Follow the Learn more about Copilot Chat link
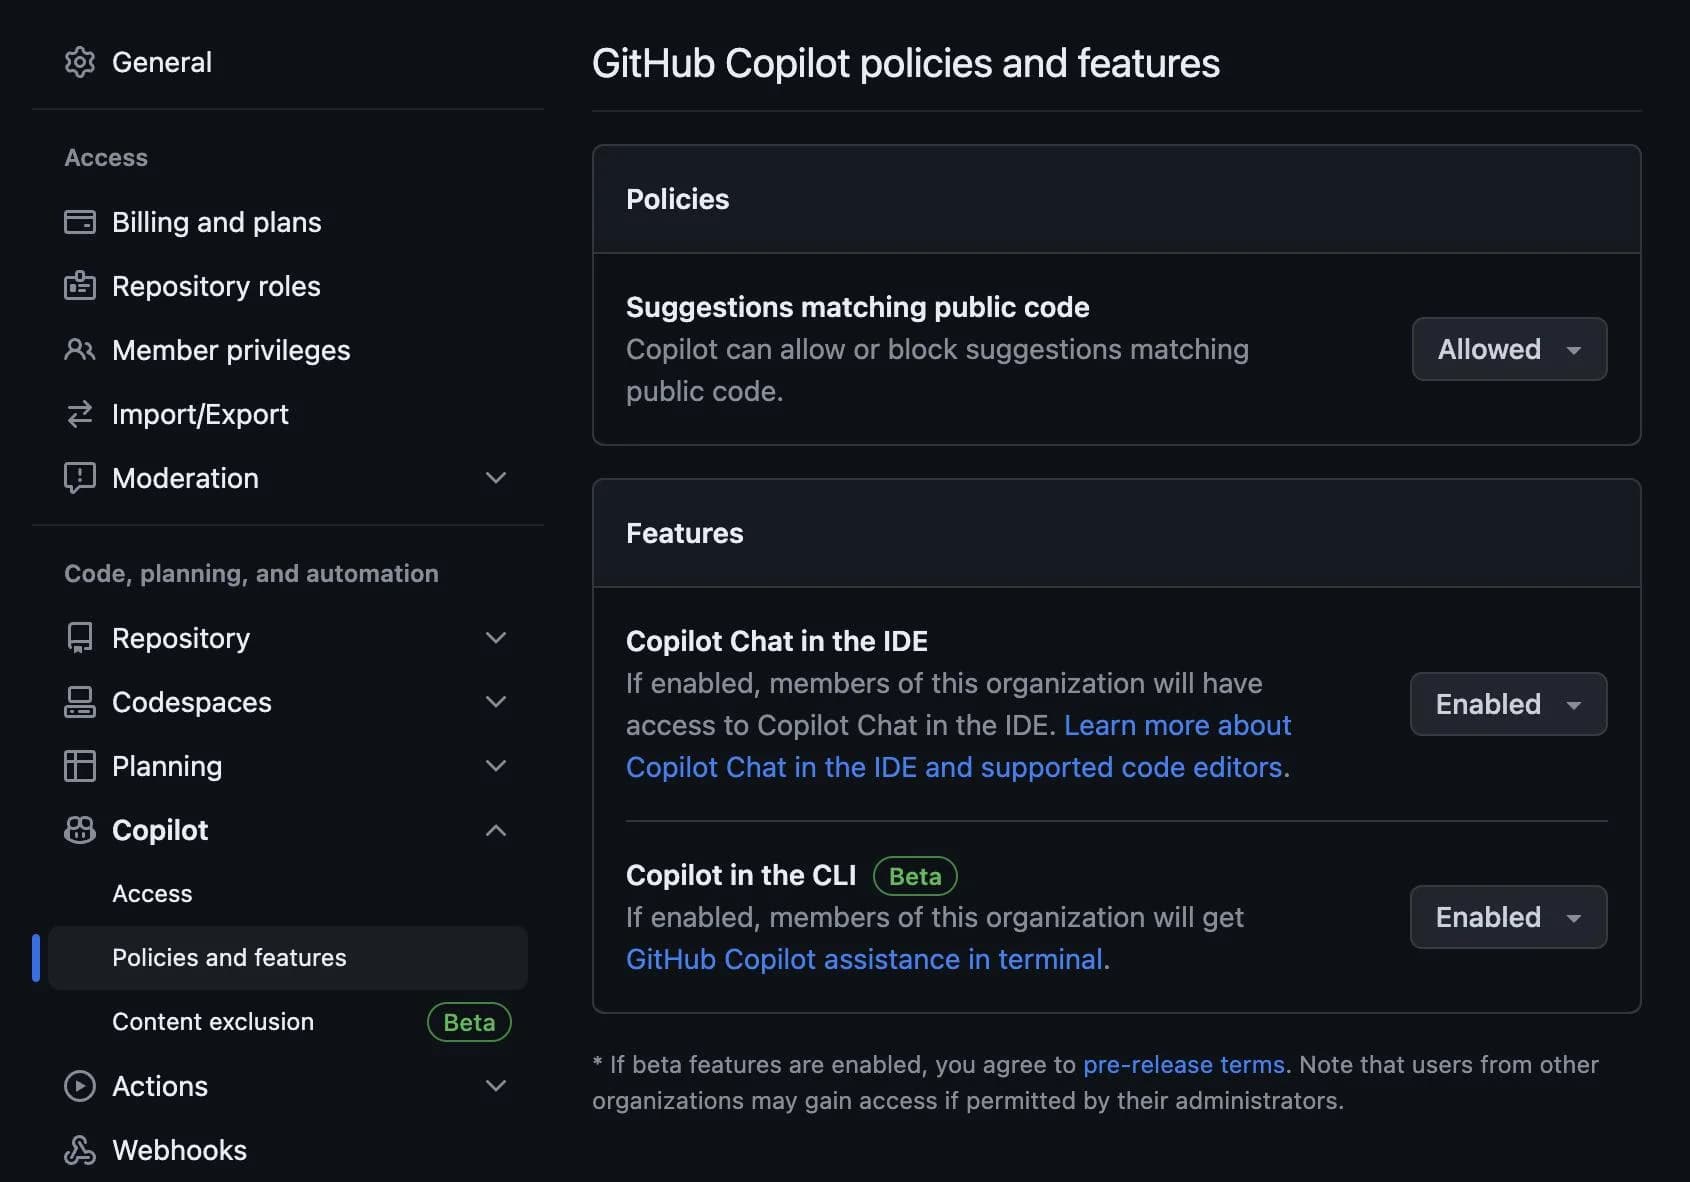1690x1182 pixels. (x=958, y=746)
